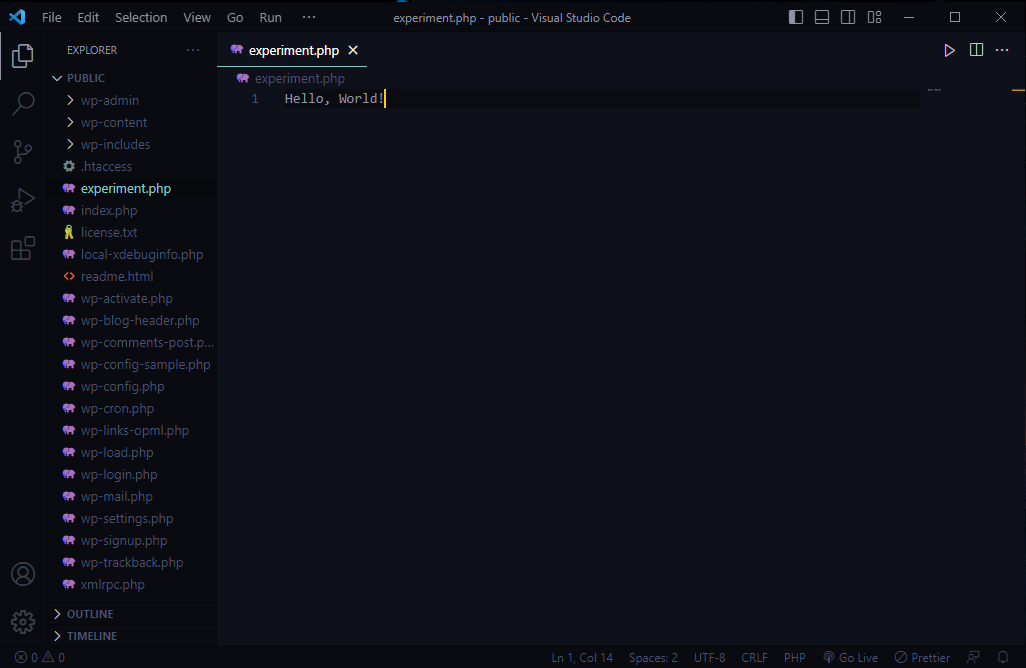Open wp-settings.php file

132,519
